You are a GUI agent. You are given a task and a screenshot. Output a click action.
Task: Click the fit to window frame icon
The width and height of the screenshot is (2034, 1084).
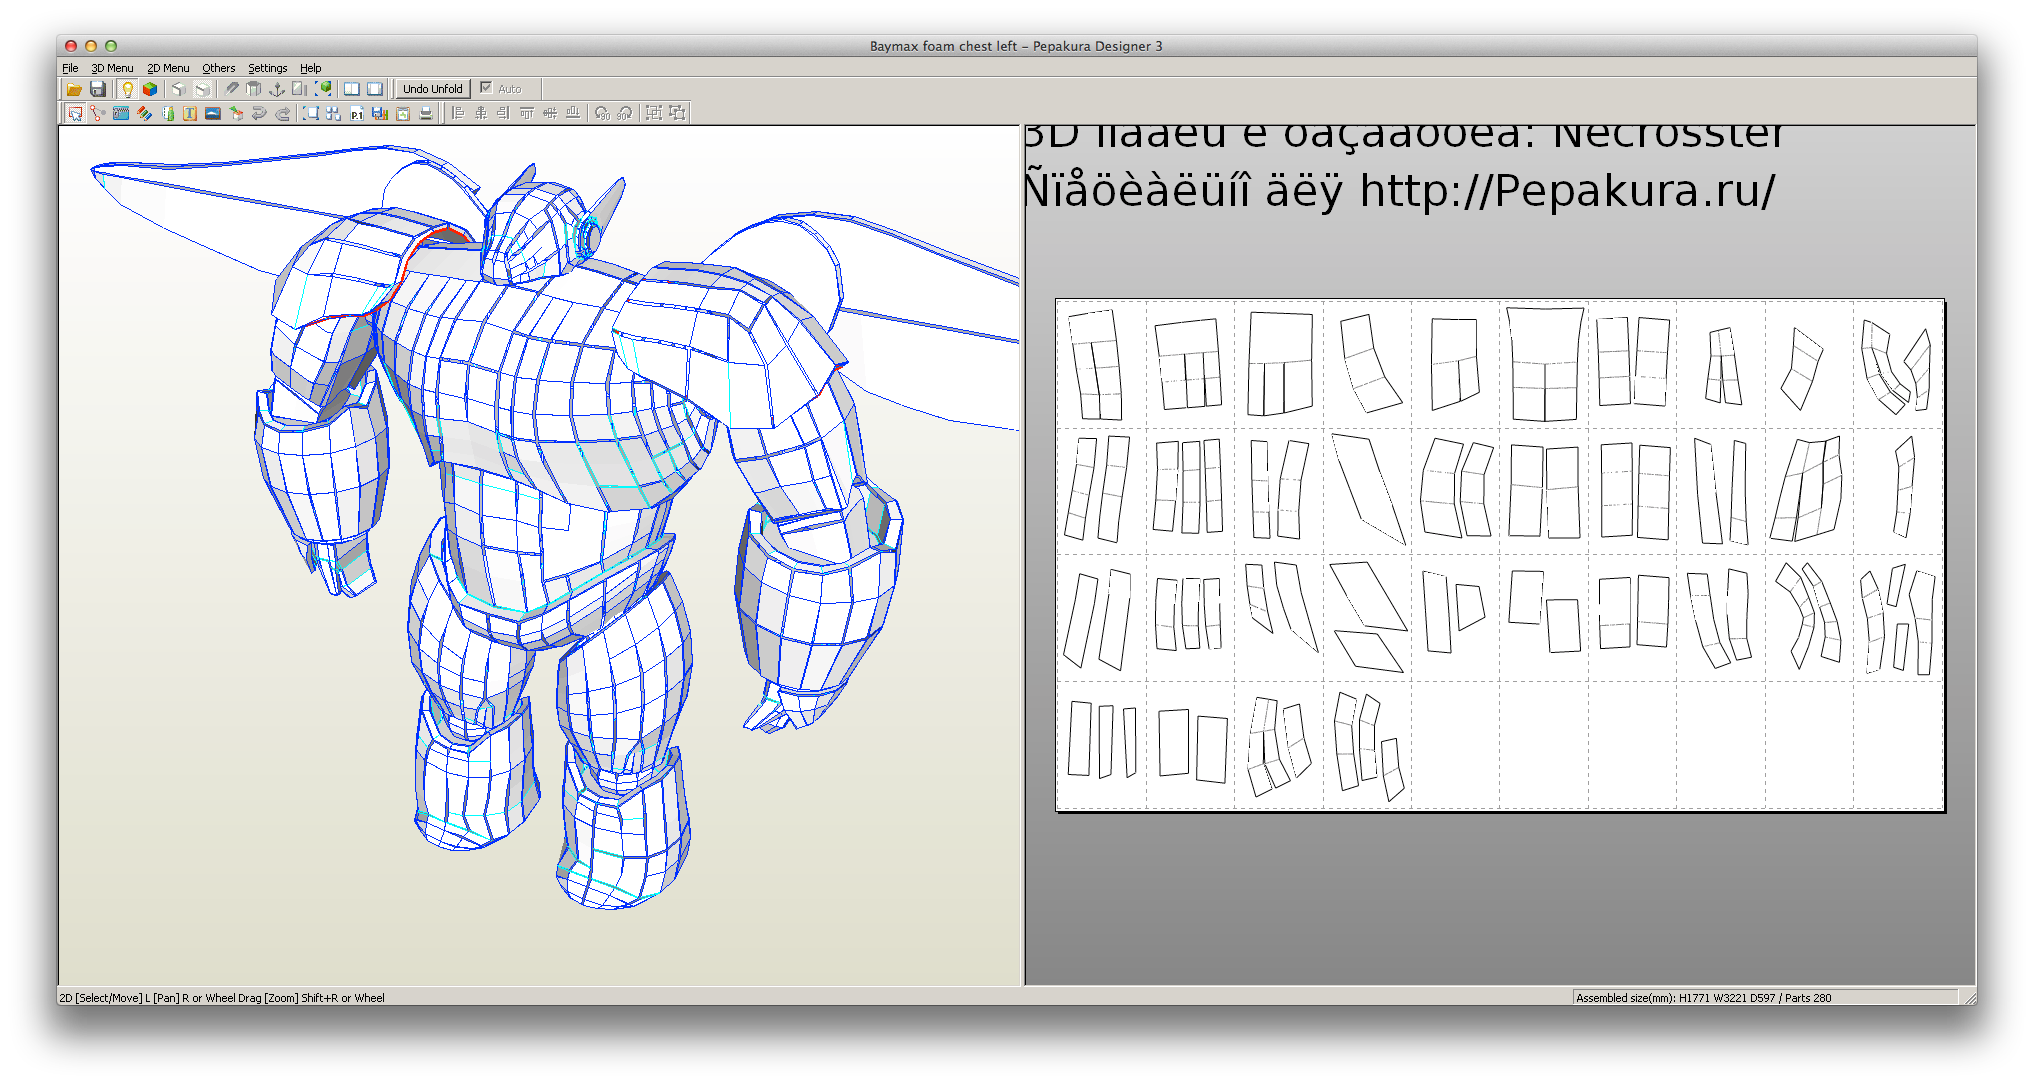point(311,113)
